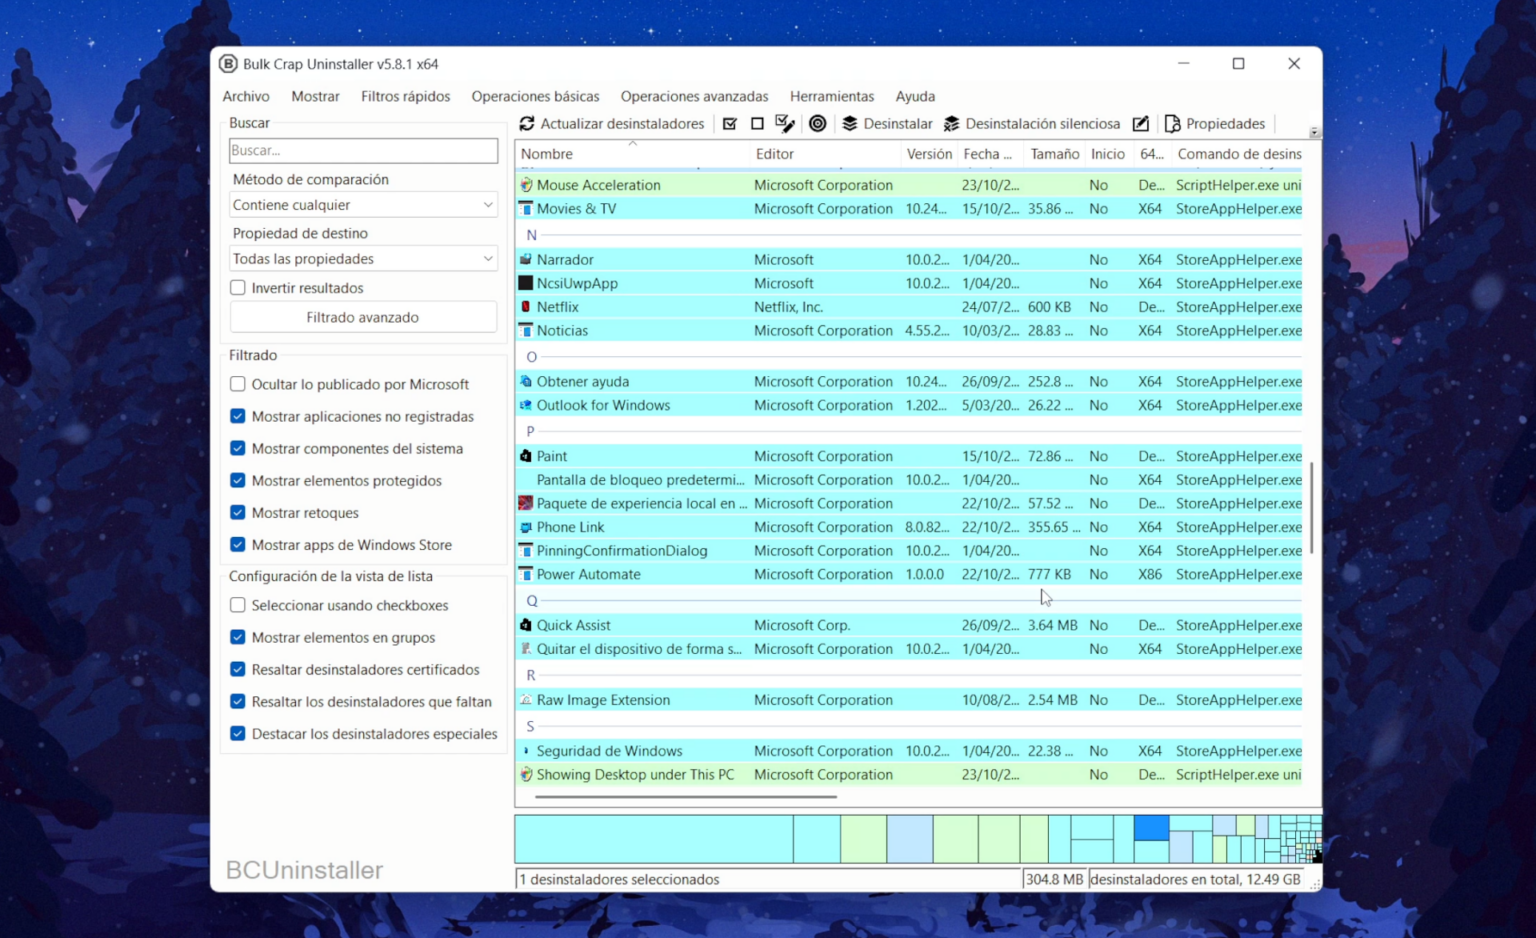Click the target picker icon in the toolbar
Viewport: 1536px width, 938px height.
[818, 123]
